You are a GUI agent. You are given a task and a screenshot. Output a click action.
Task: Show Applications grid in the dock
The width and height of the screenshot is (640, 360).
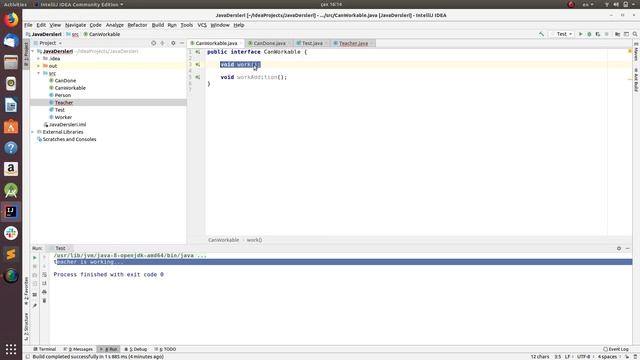click(x=11, y=349)
